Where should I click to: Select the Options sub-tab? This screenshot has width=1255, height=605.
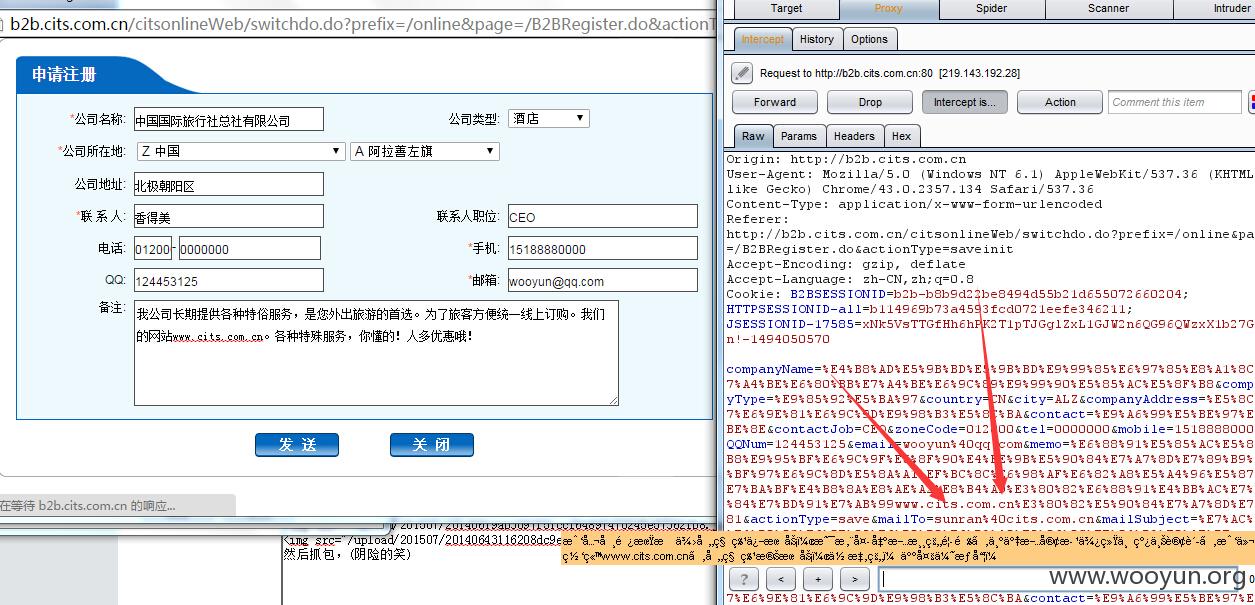pyautogui.click(x=869, y=39)
